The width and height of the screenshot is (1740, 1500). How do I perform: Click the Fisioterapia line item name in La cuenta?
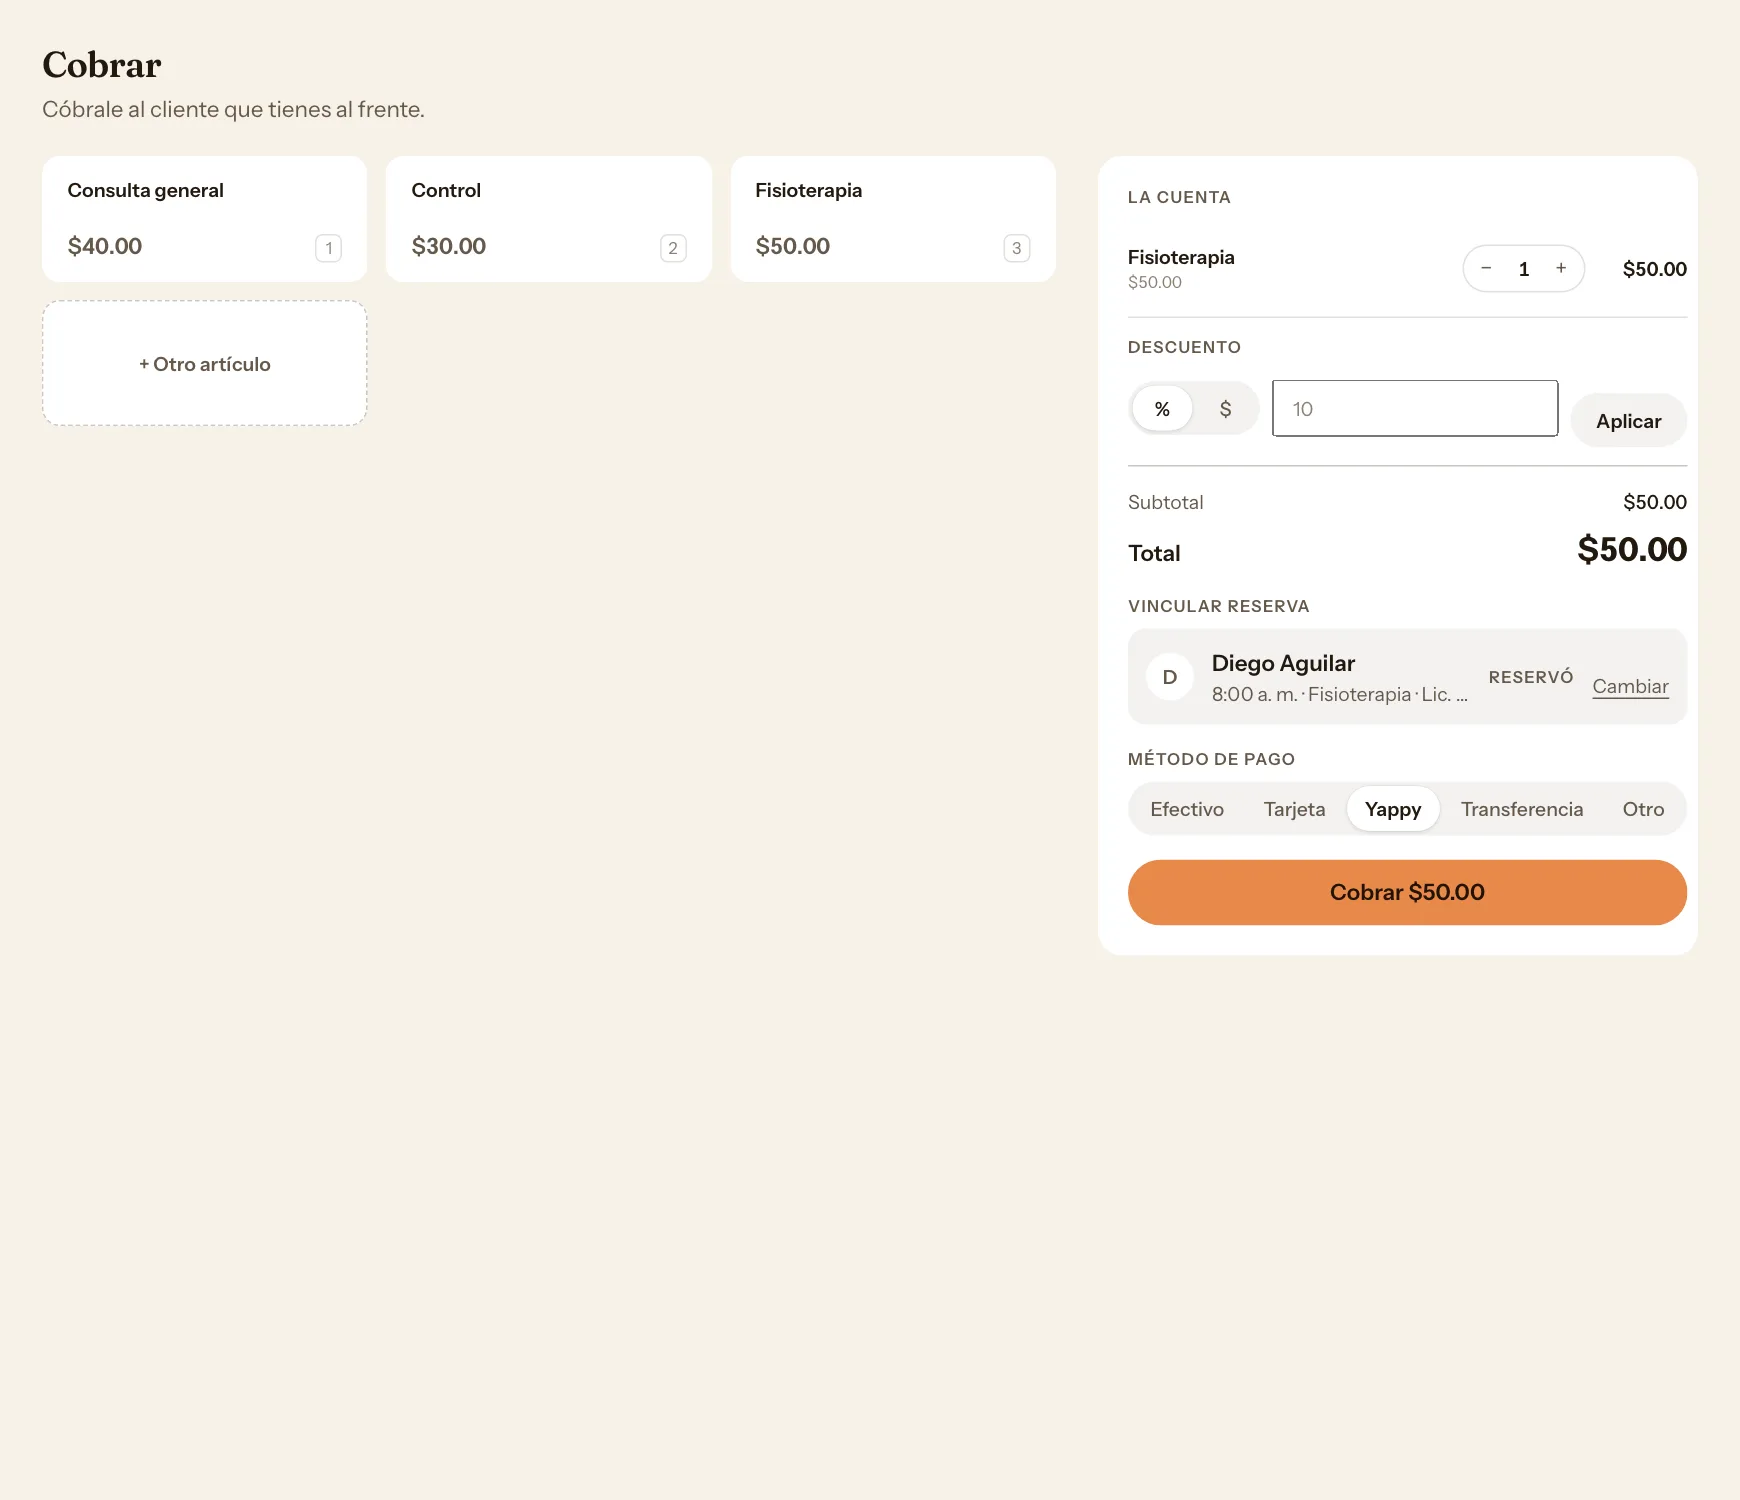(1181, 257)
